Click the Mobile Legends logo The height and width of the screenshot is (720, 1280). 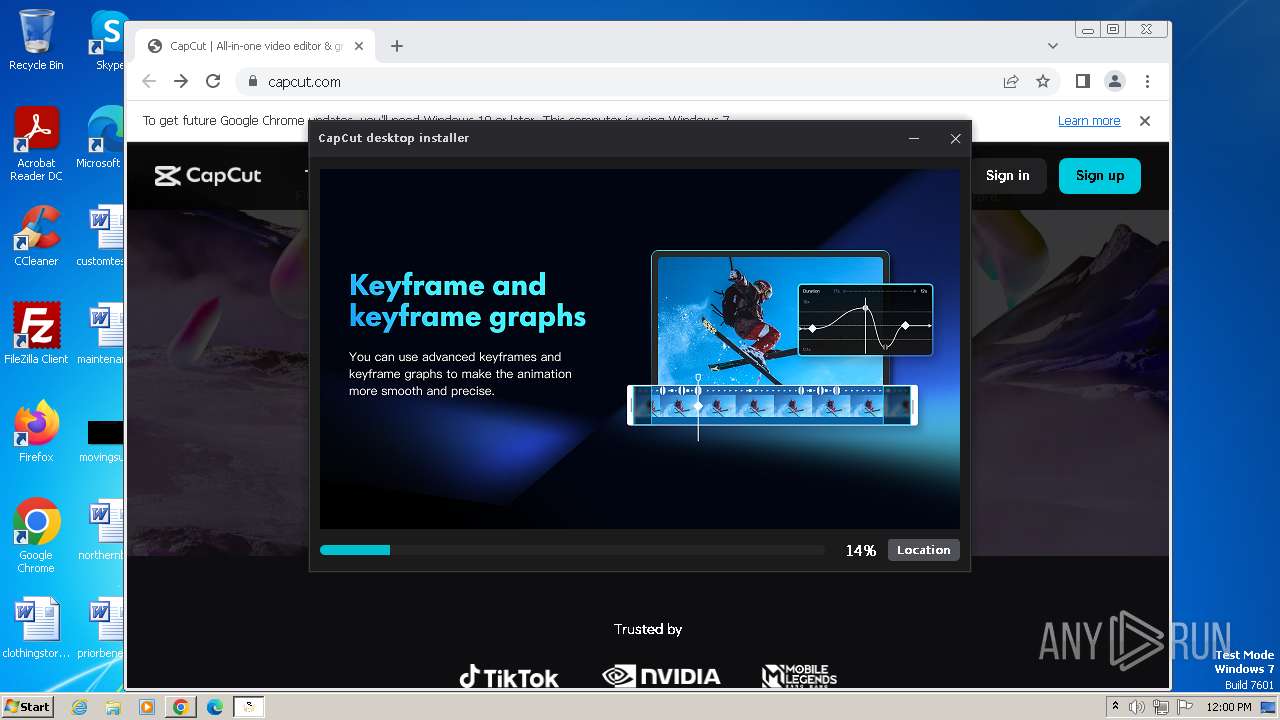(799, 677)
